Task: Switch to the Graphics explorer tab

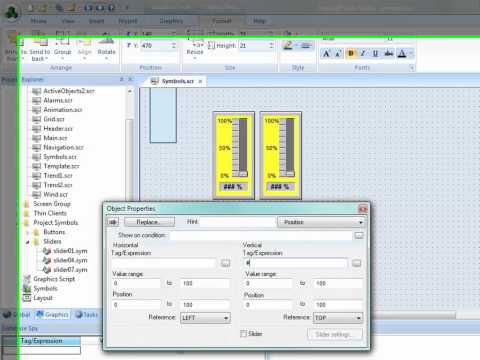Action: (53, 314)
